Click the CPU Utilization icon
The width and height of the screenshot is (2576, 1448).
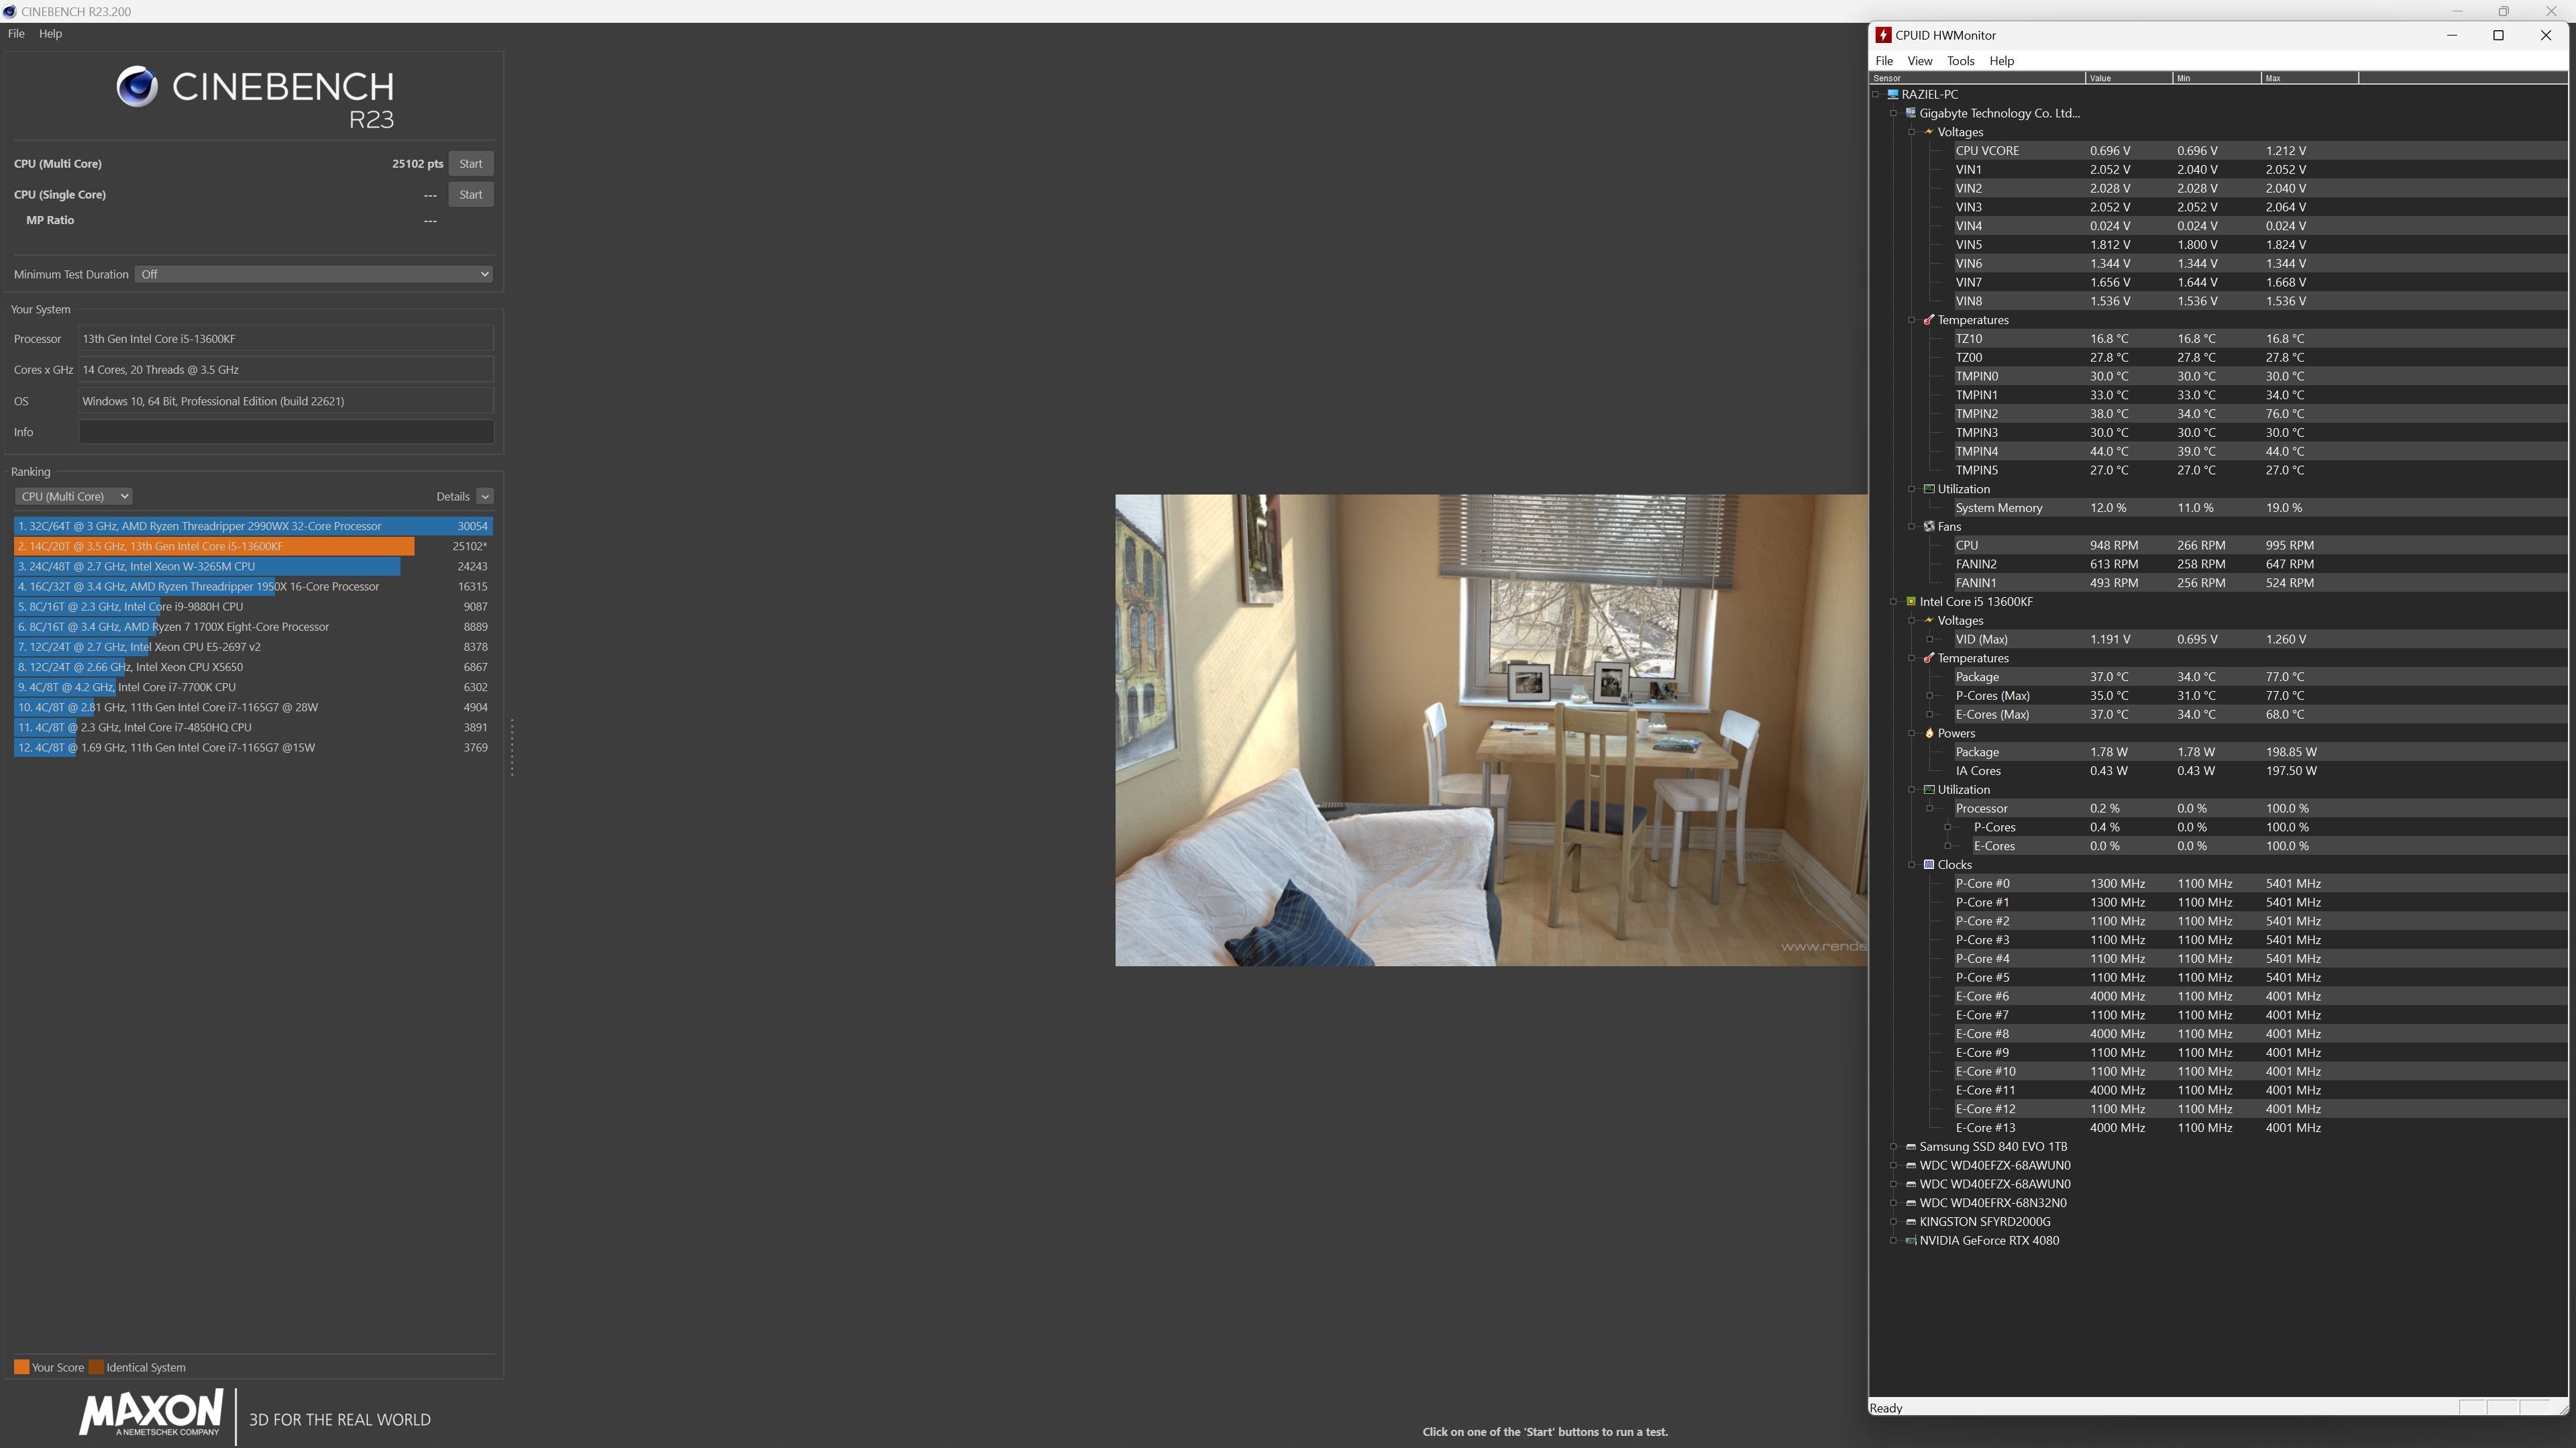coord(1929,789)
